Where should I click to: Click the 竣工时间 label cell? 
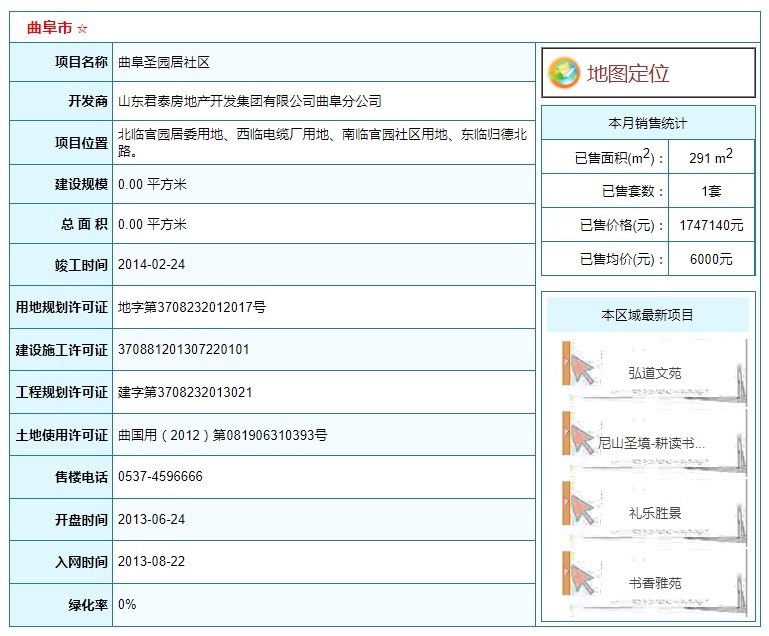(61, 265)
